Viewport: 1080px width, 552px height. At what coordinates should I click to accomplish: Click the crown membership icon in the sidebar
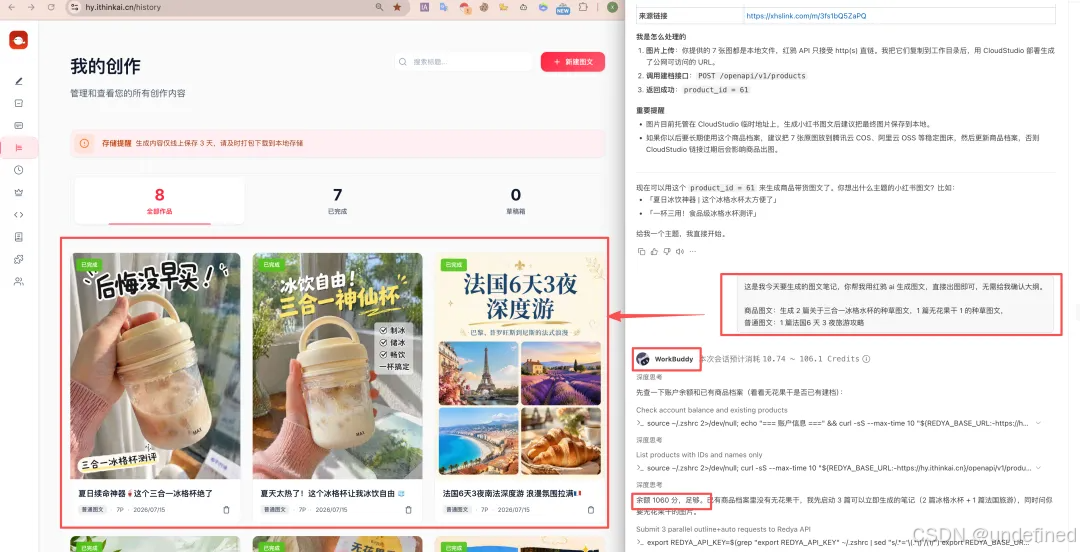click(19, 192)
